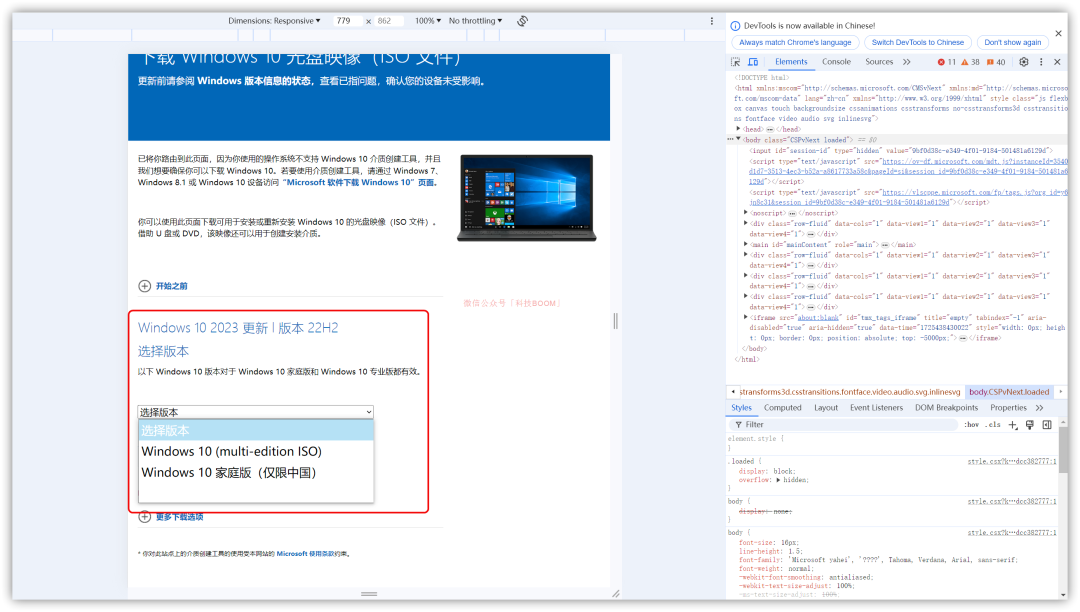
Task: Open the Dimensions: Responsive dropdown
Action: click(274, 21)
